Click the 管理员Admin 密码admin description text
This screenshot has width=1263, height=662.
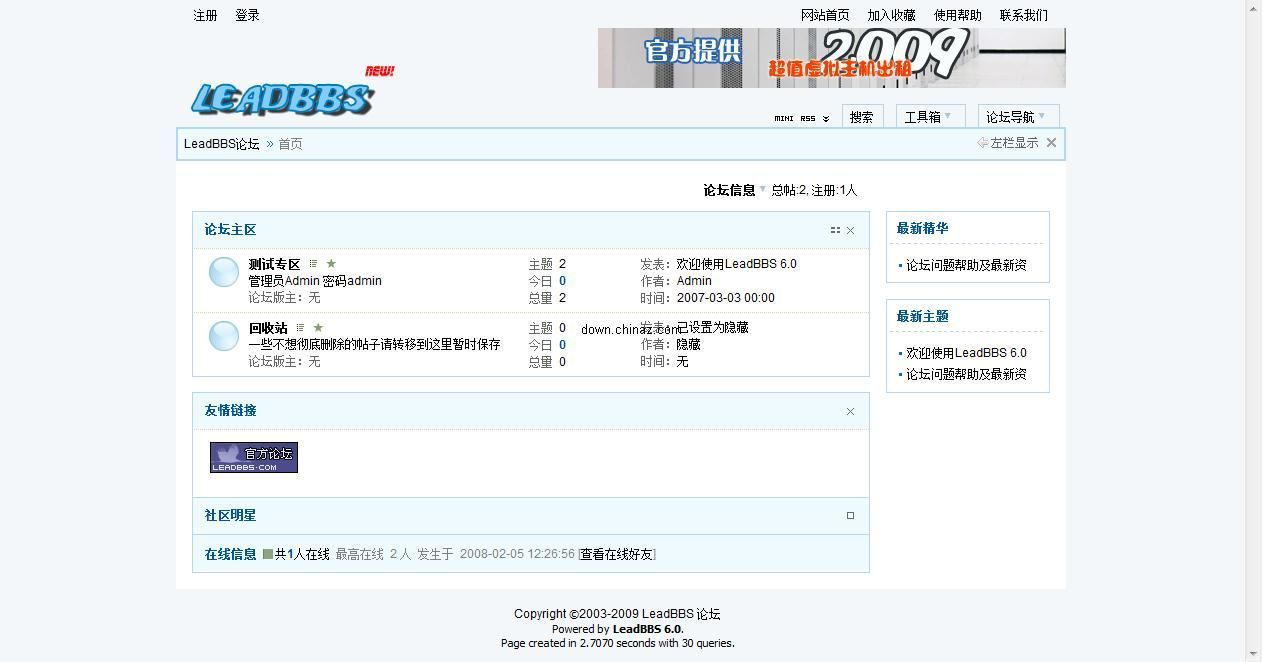point(315,281)
